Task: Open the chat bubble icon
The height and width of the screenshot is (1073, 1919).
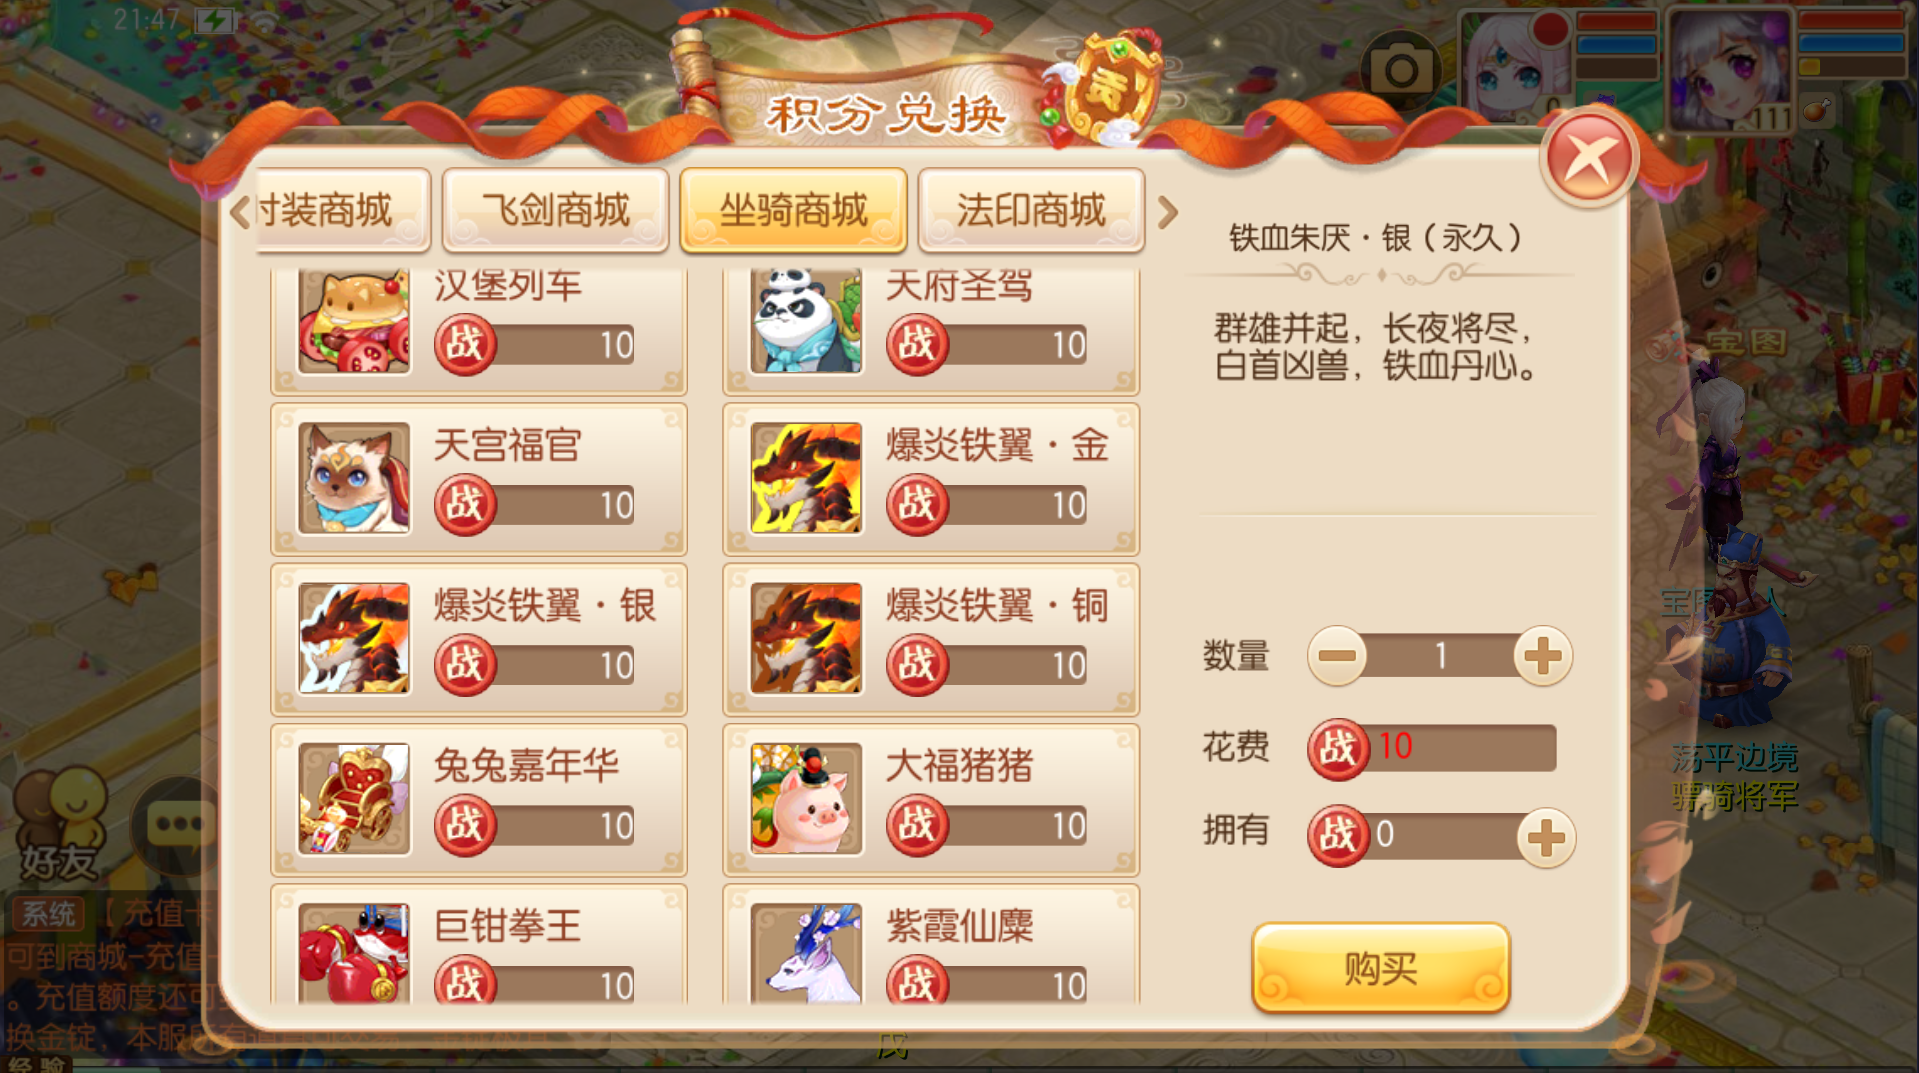Action: (178, 826)
